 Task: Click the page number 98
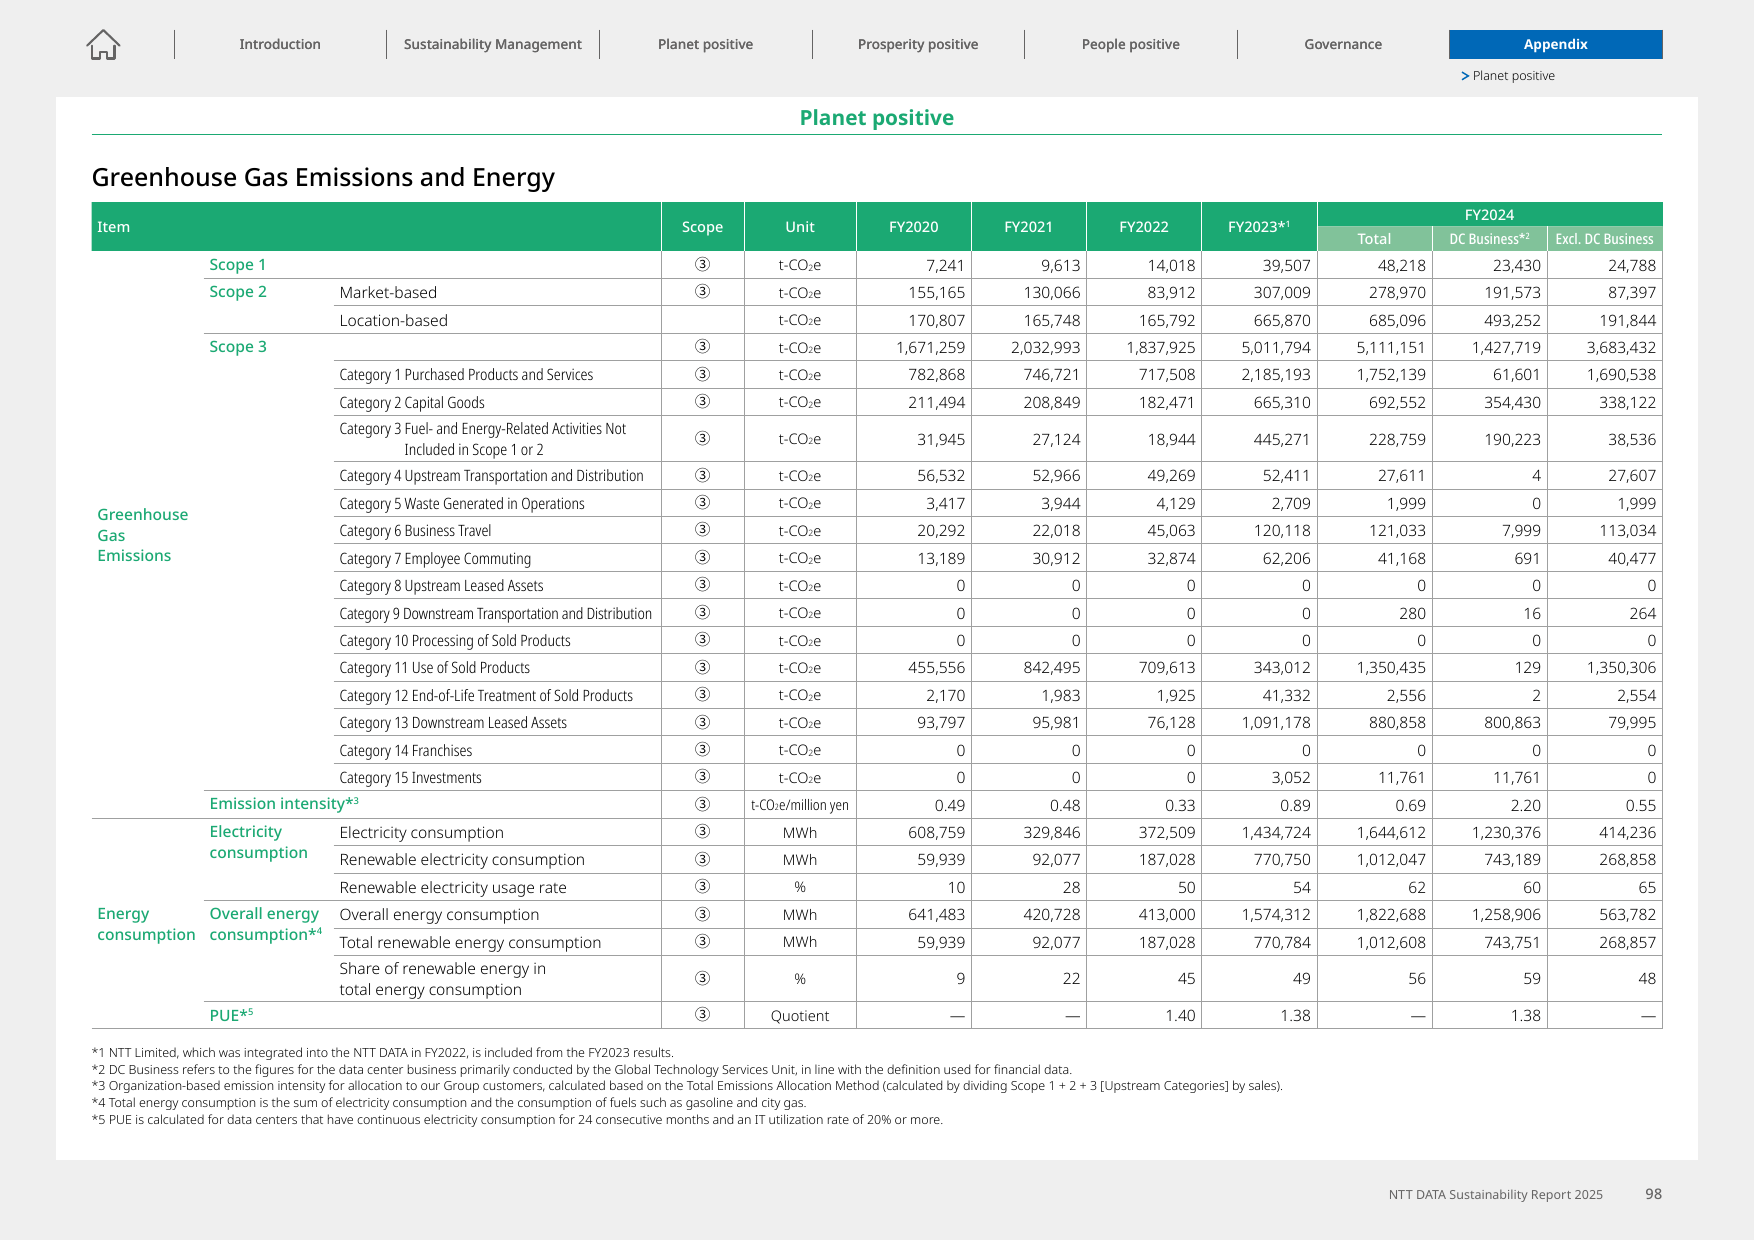(x=1654, y=1194)
